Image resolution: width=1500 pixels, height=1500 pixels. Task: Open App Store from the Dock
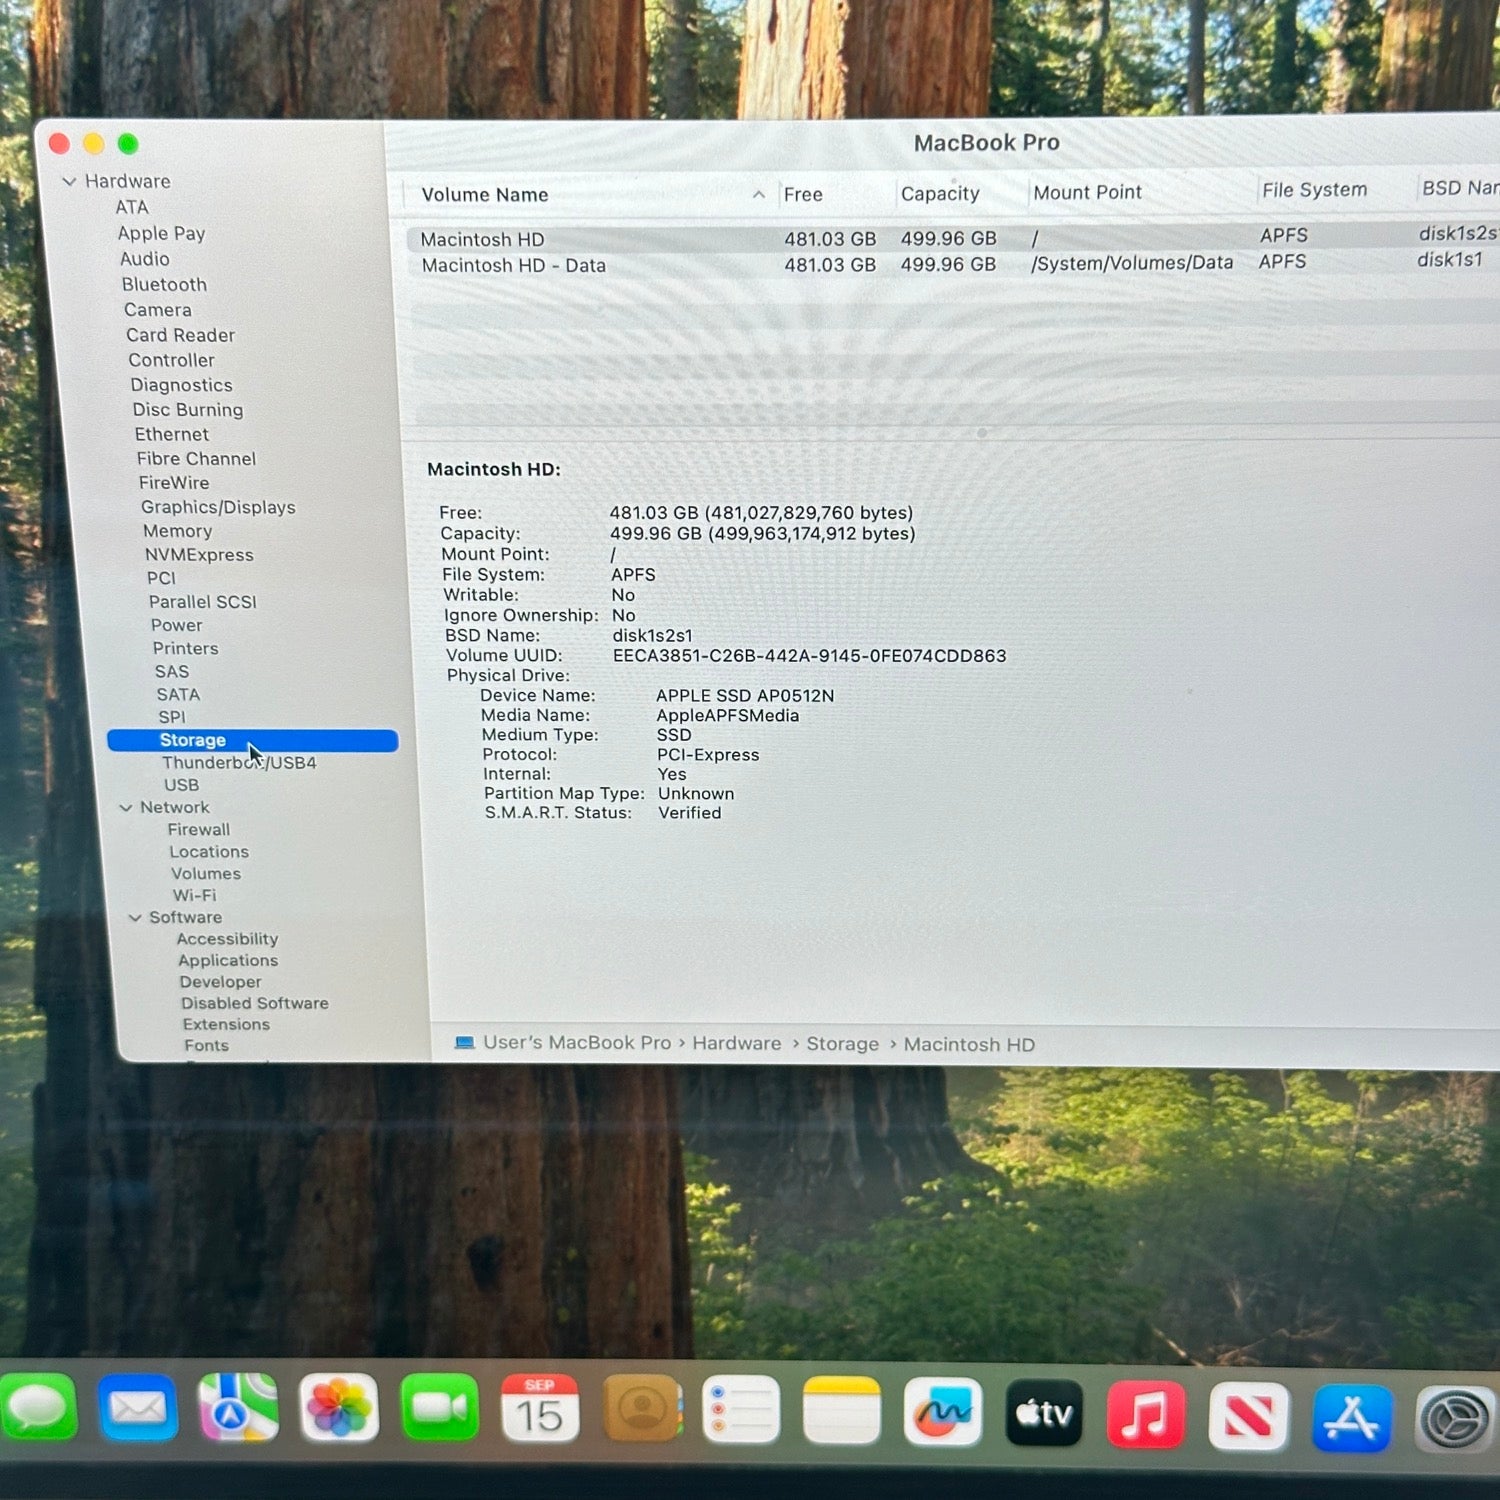pos(1350,1418)
